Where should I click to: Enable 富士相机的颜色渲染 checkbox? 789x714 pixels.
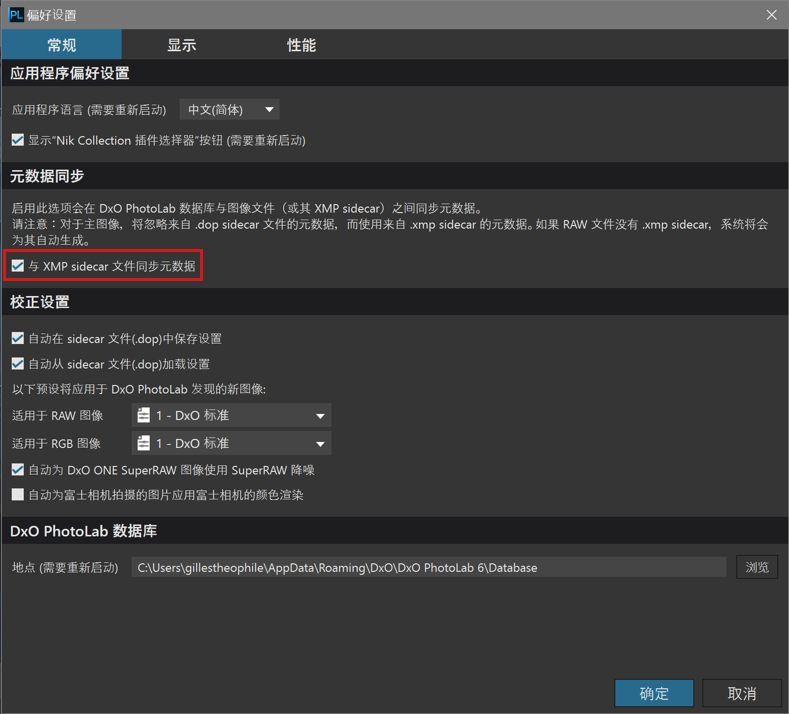(x=18, y=495)
